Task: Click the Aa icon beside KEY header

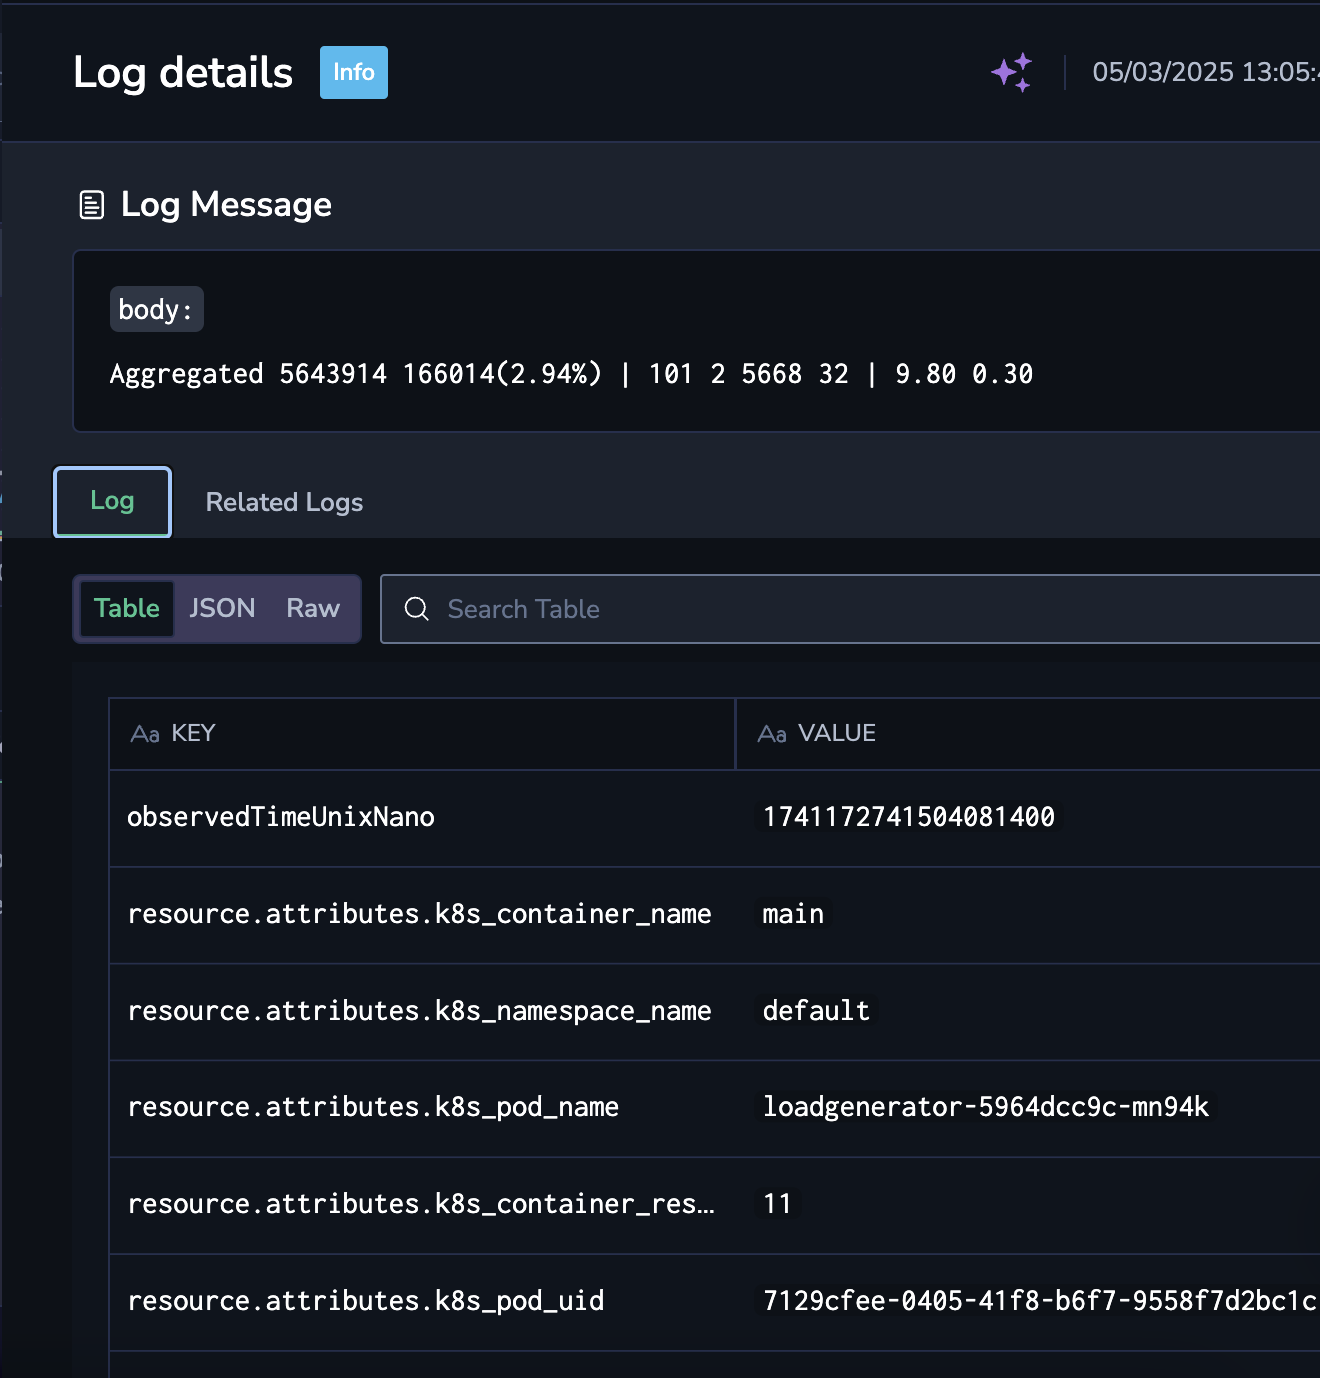Action: (145, 734)
